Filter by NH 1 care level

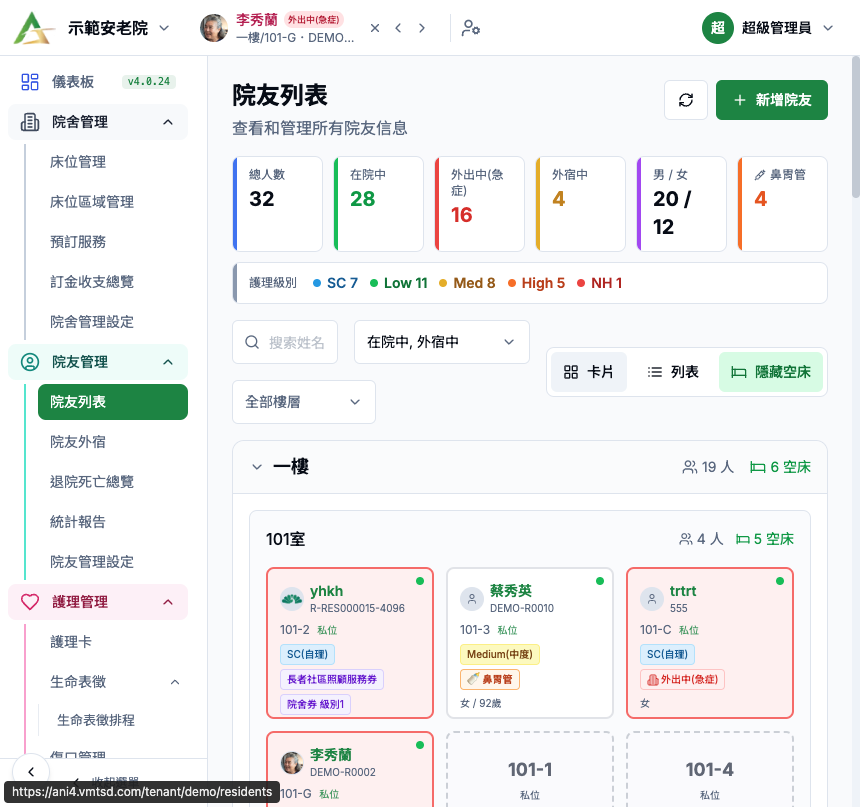599,283
